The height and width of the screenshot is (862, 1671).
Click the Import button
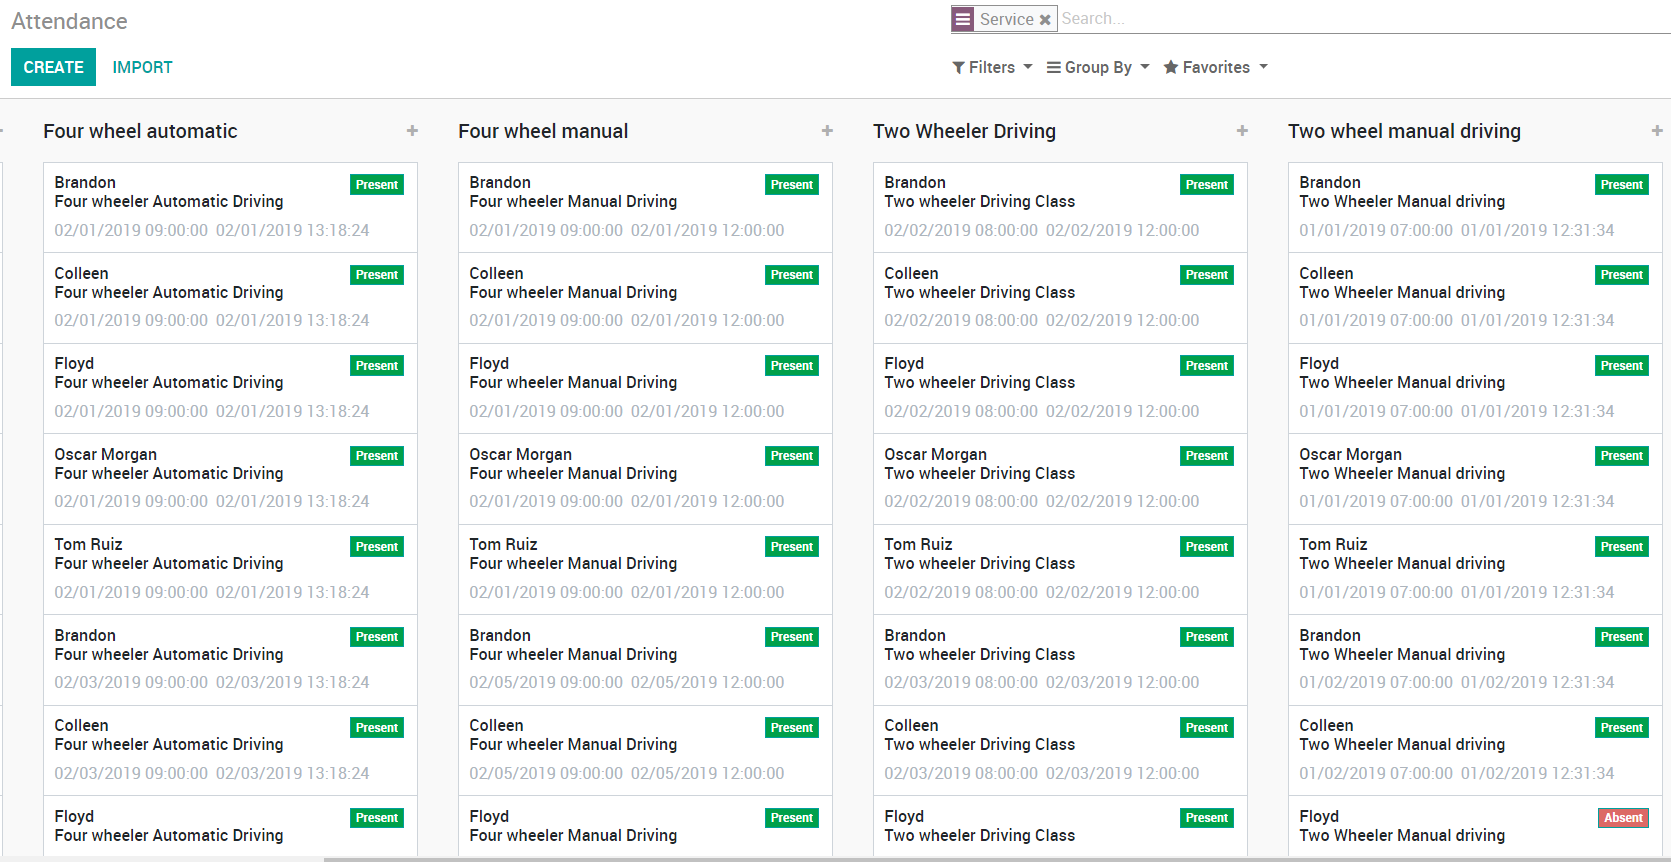(x=142, y=67)
